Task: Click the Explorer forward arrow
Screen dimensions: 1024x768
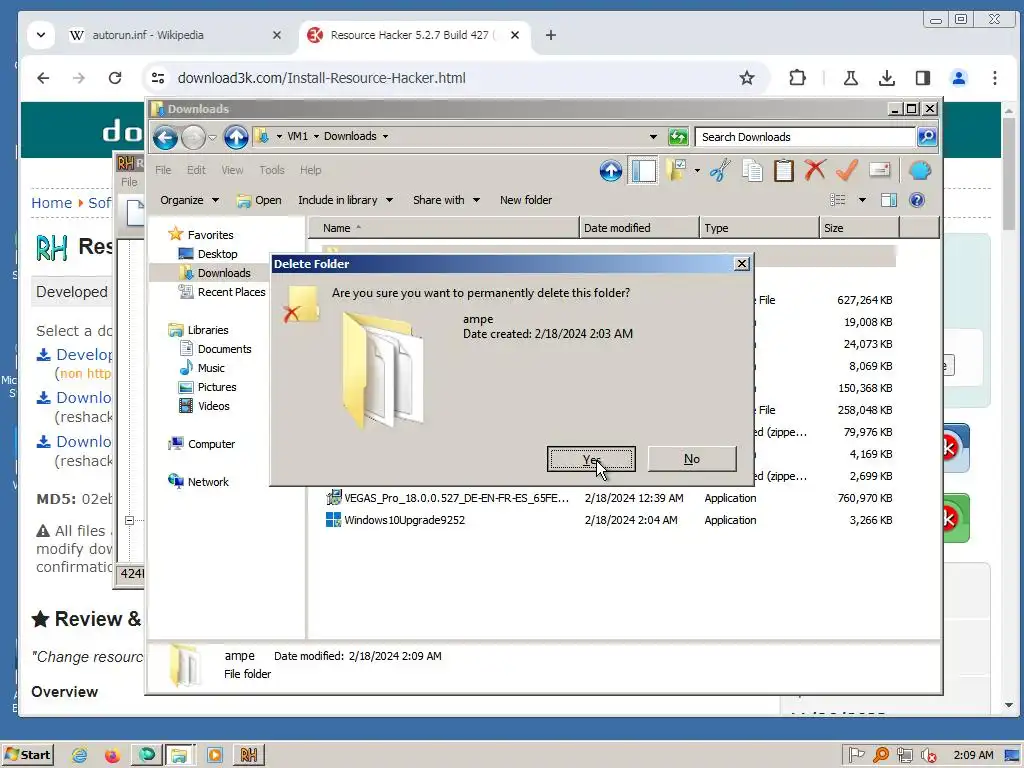Action: click(x=193, y=137)
